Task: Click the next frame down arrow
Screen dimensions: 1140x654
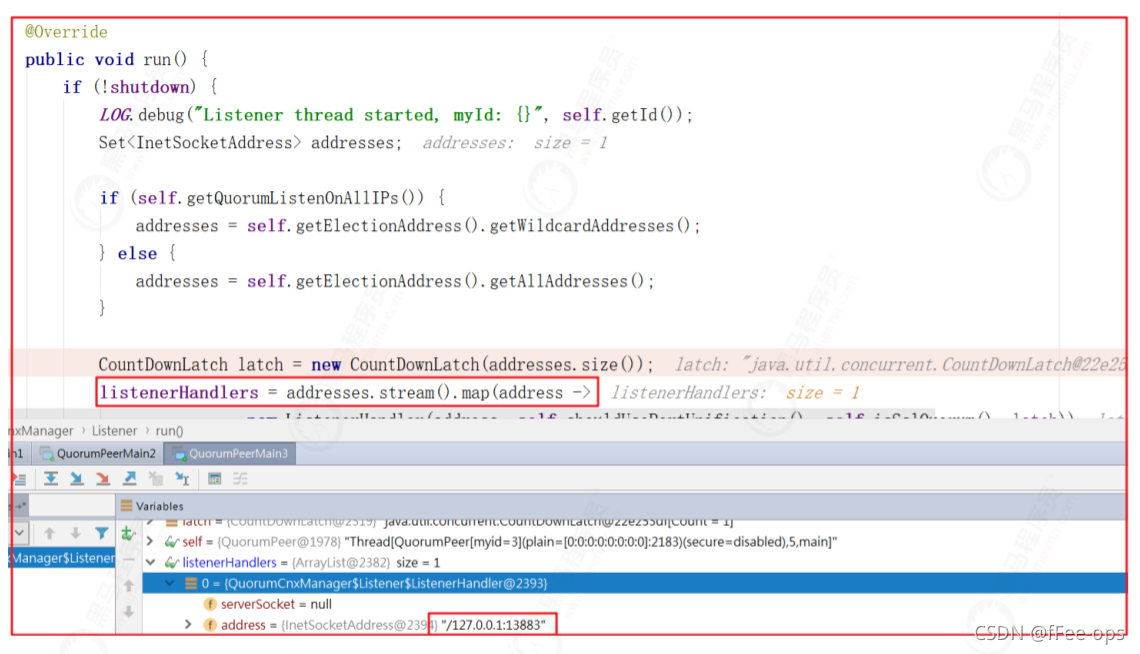Action: tap(76, 533)
